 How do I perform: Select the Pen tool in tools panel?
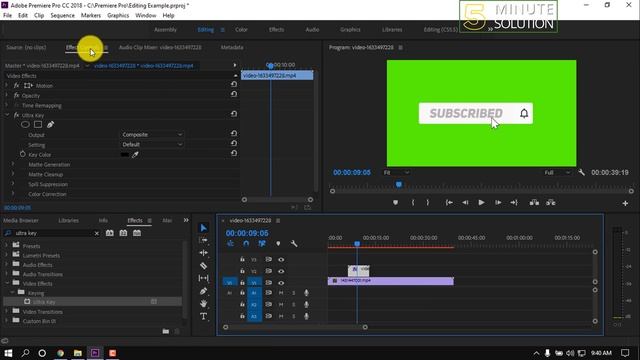[x=203, y=291]
